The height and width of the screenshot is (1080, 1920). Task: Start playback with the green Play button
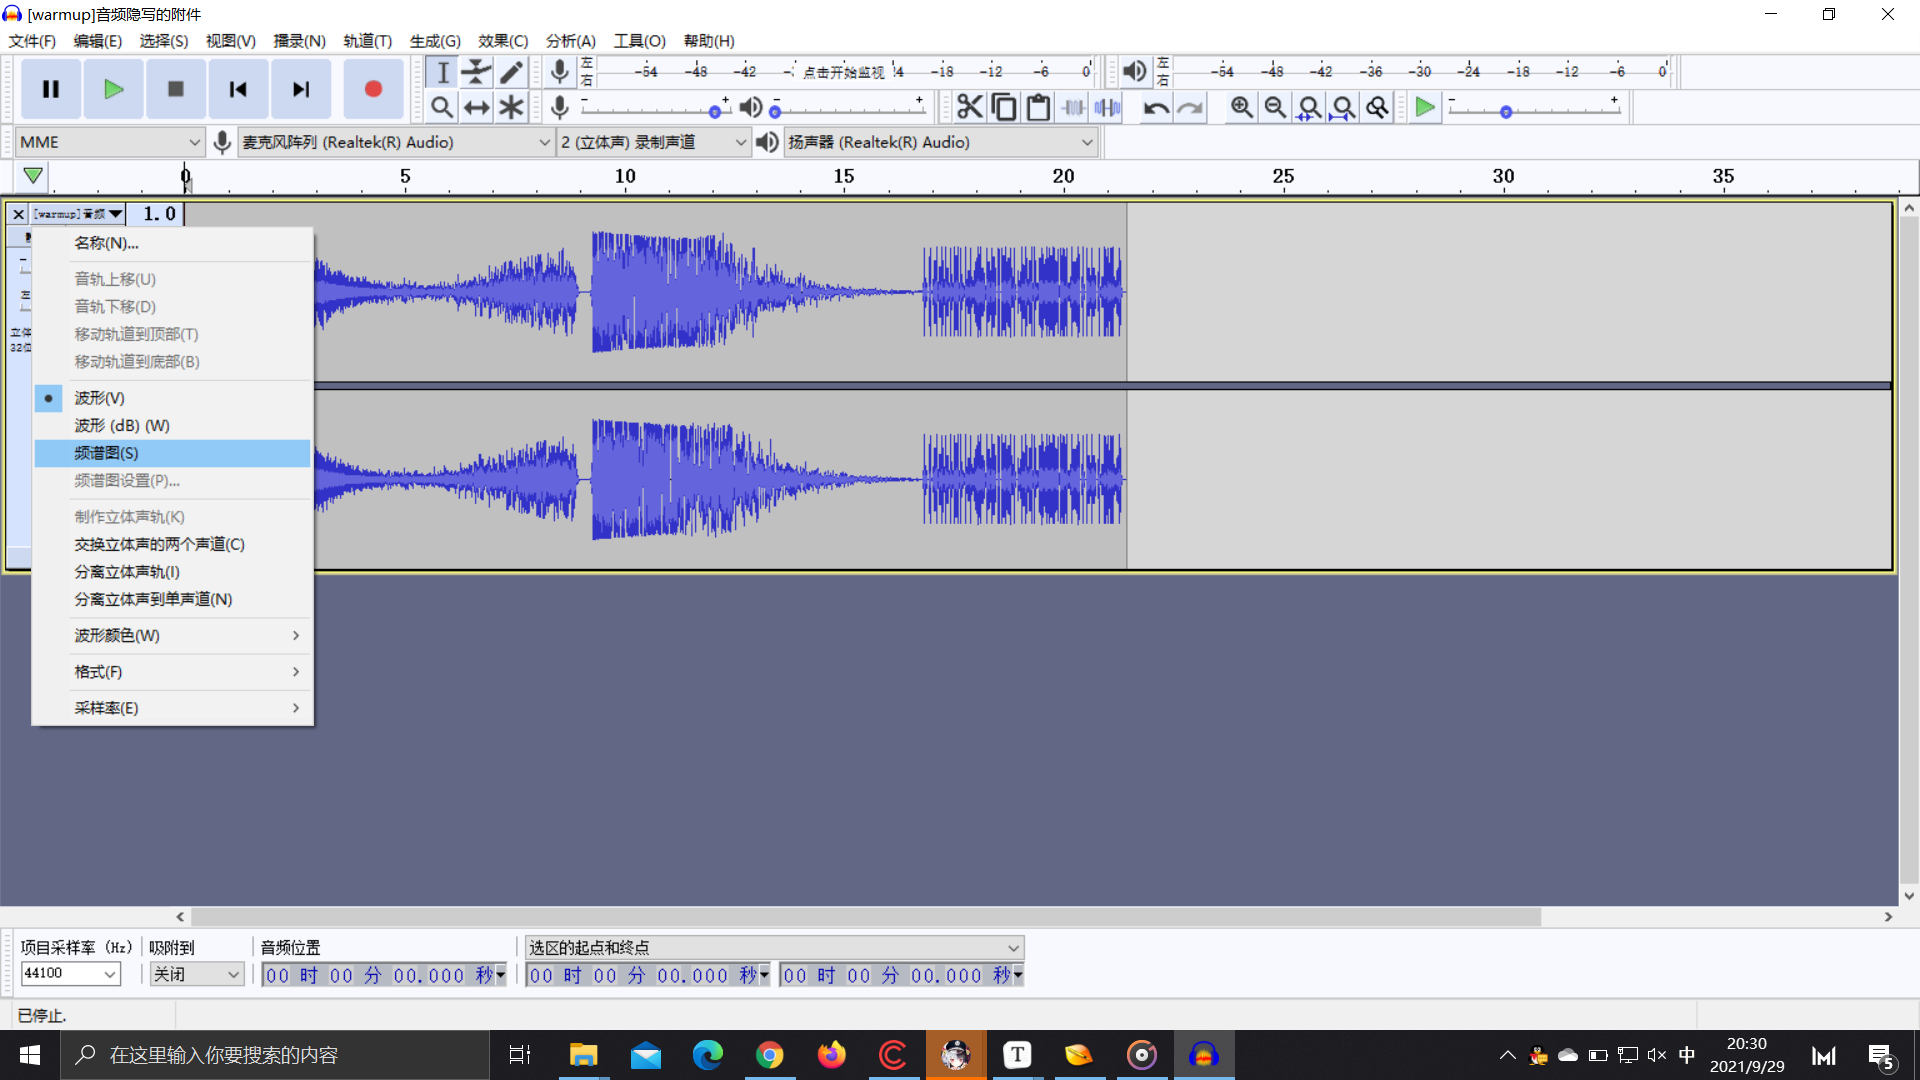(x=113, y=89)
